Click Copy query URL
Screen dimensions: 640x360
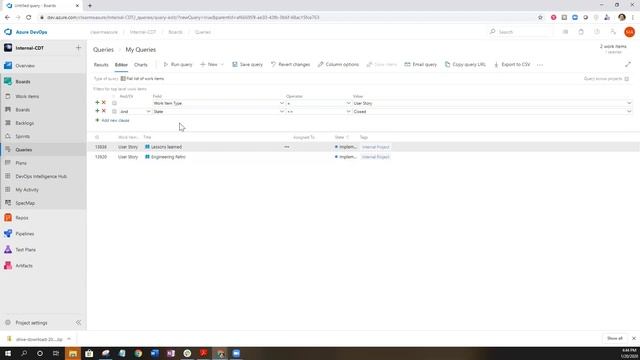coord(465,64)
